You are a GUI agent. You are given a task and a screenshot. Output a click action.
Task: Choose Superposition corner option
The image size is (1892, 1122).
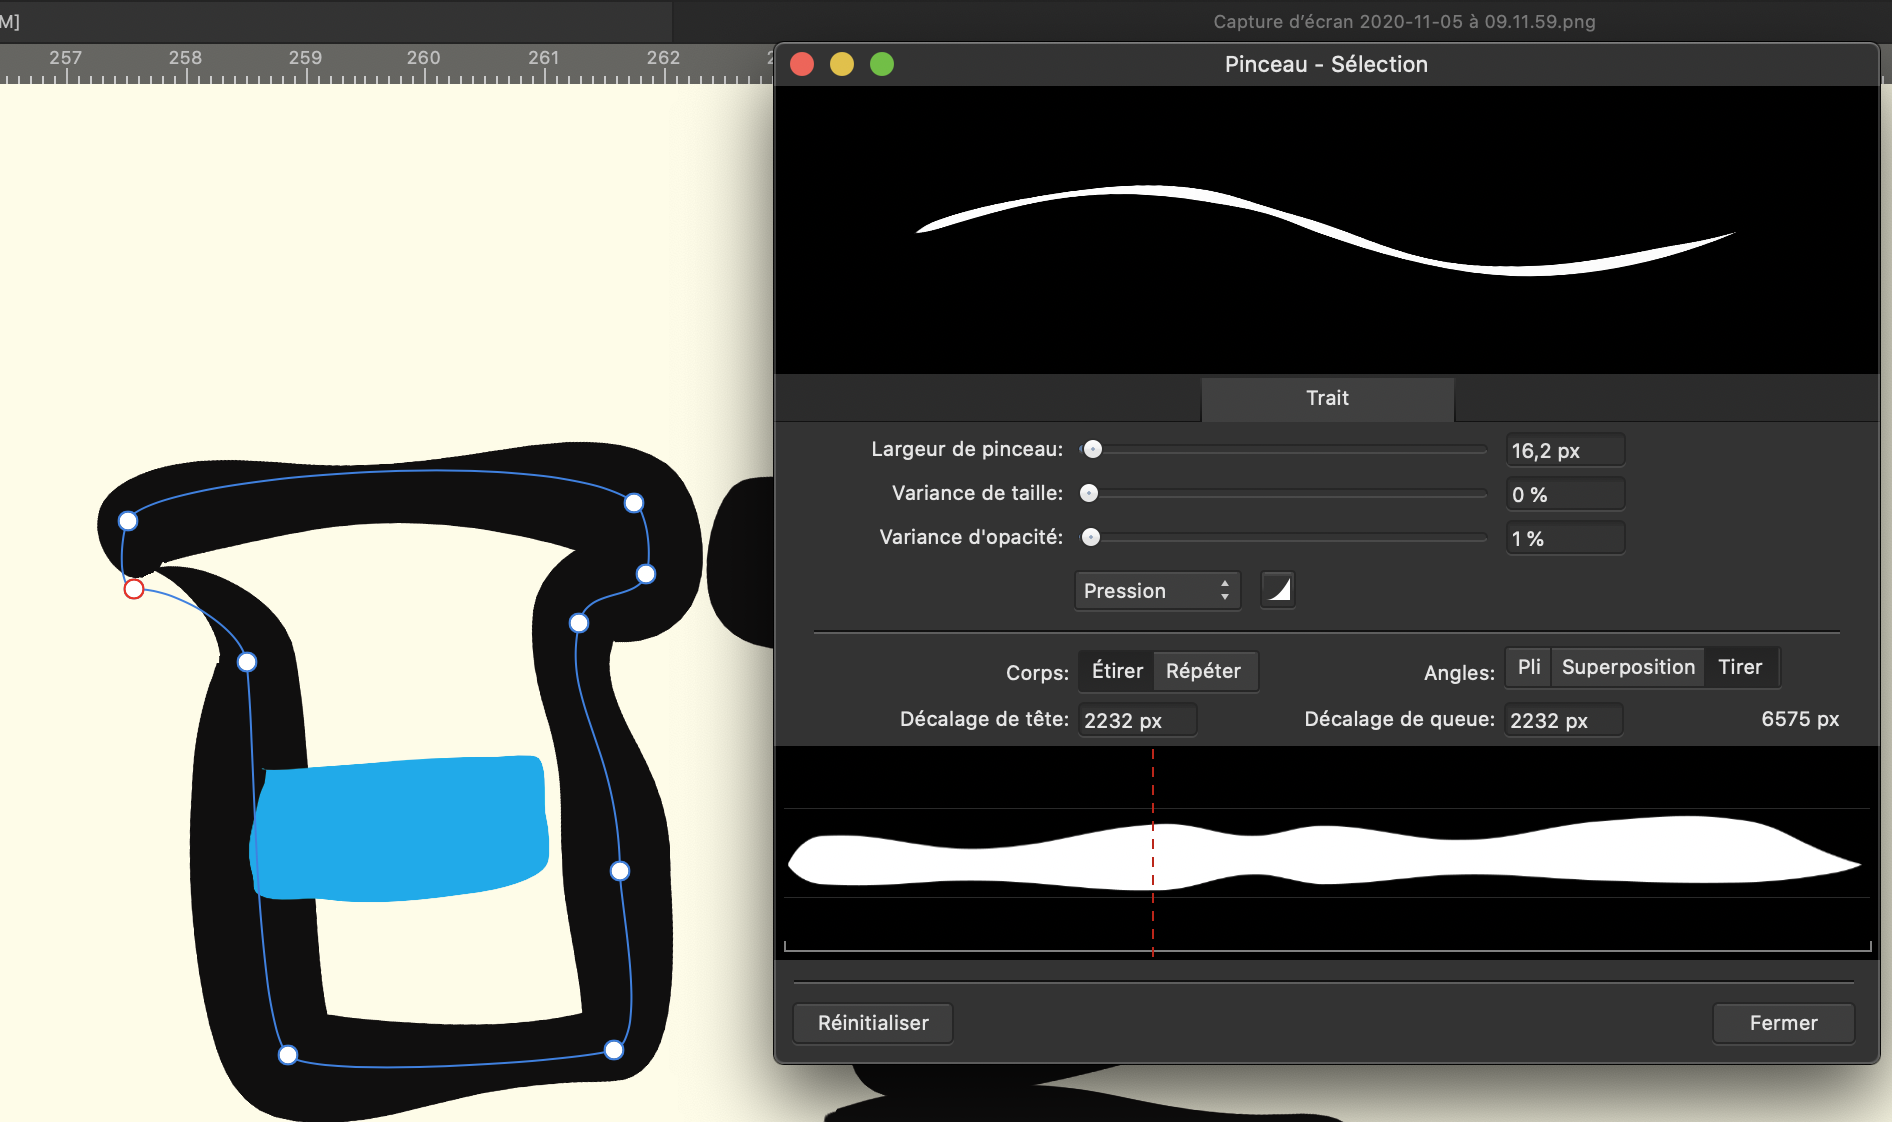pyautogui.click(x=1628, y=667)
